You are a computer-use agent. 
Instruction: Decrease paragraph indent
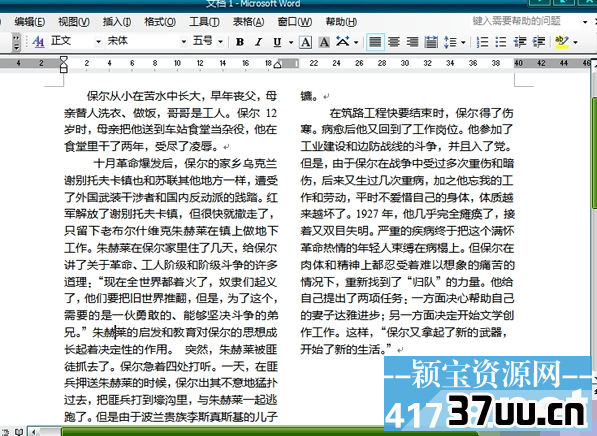pyautogui.click(x=520, y=42)
